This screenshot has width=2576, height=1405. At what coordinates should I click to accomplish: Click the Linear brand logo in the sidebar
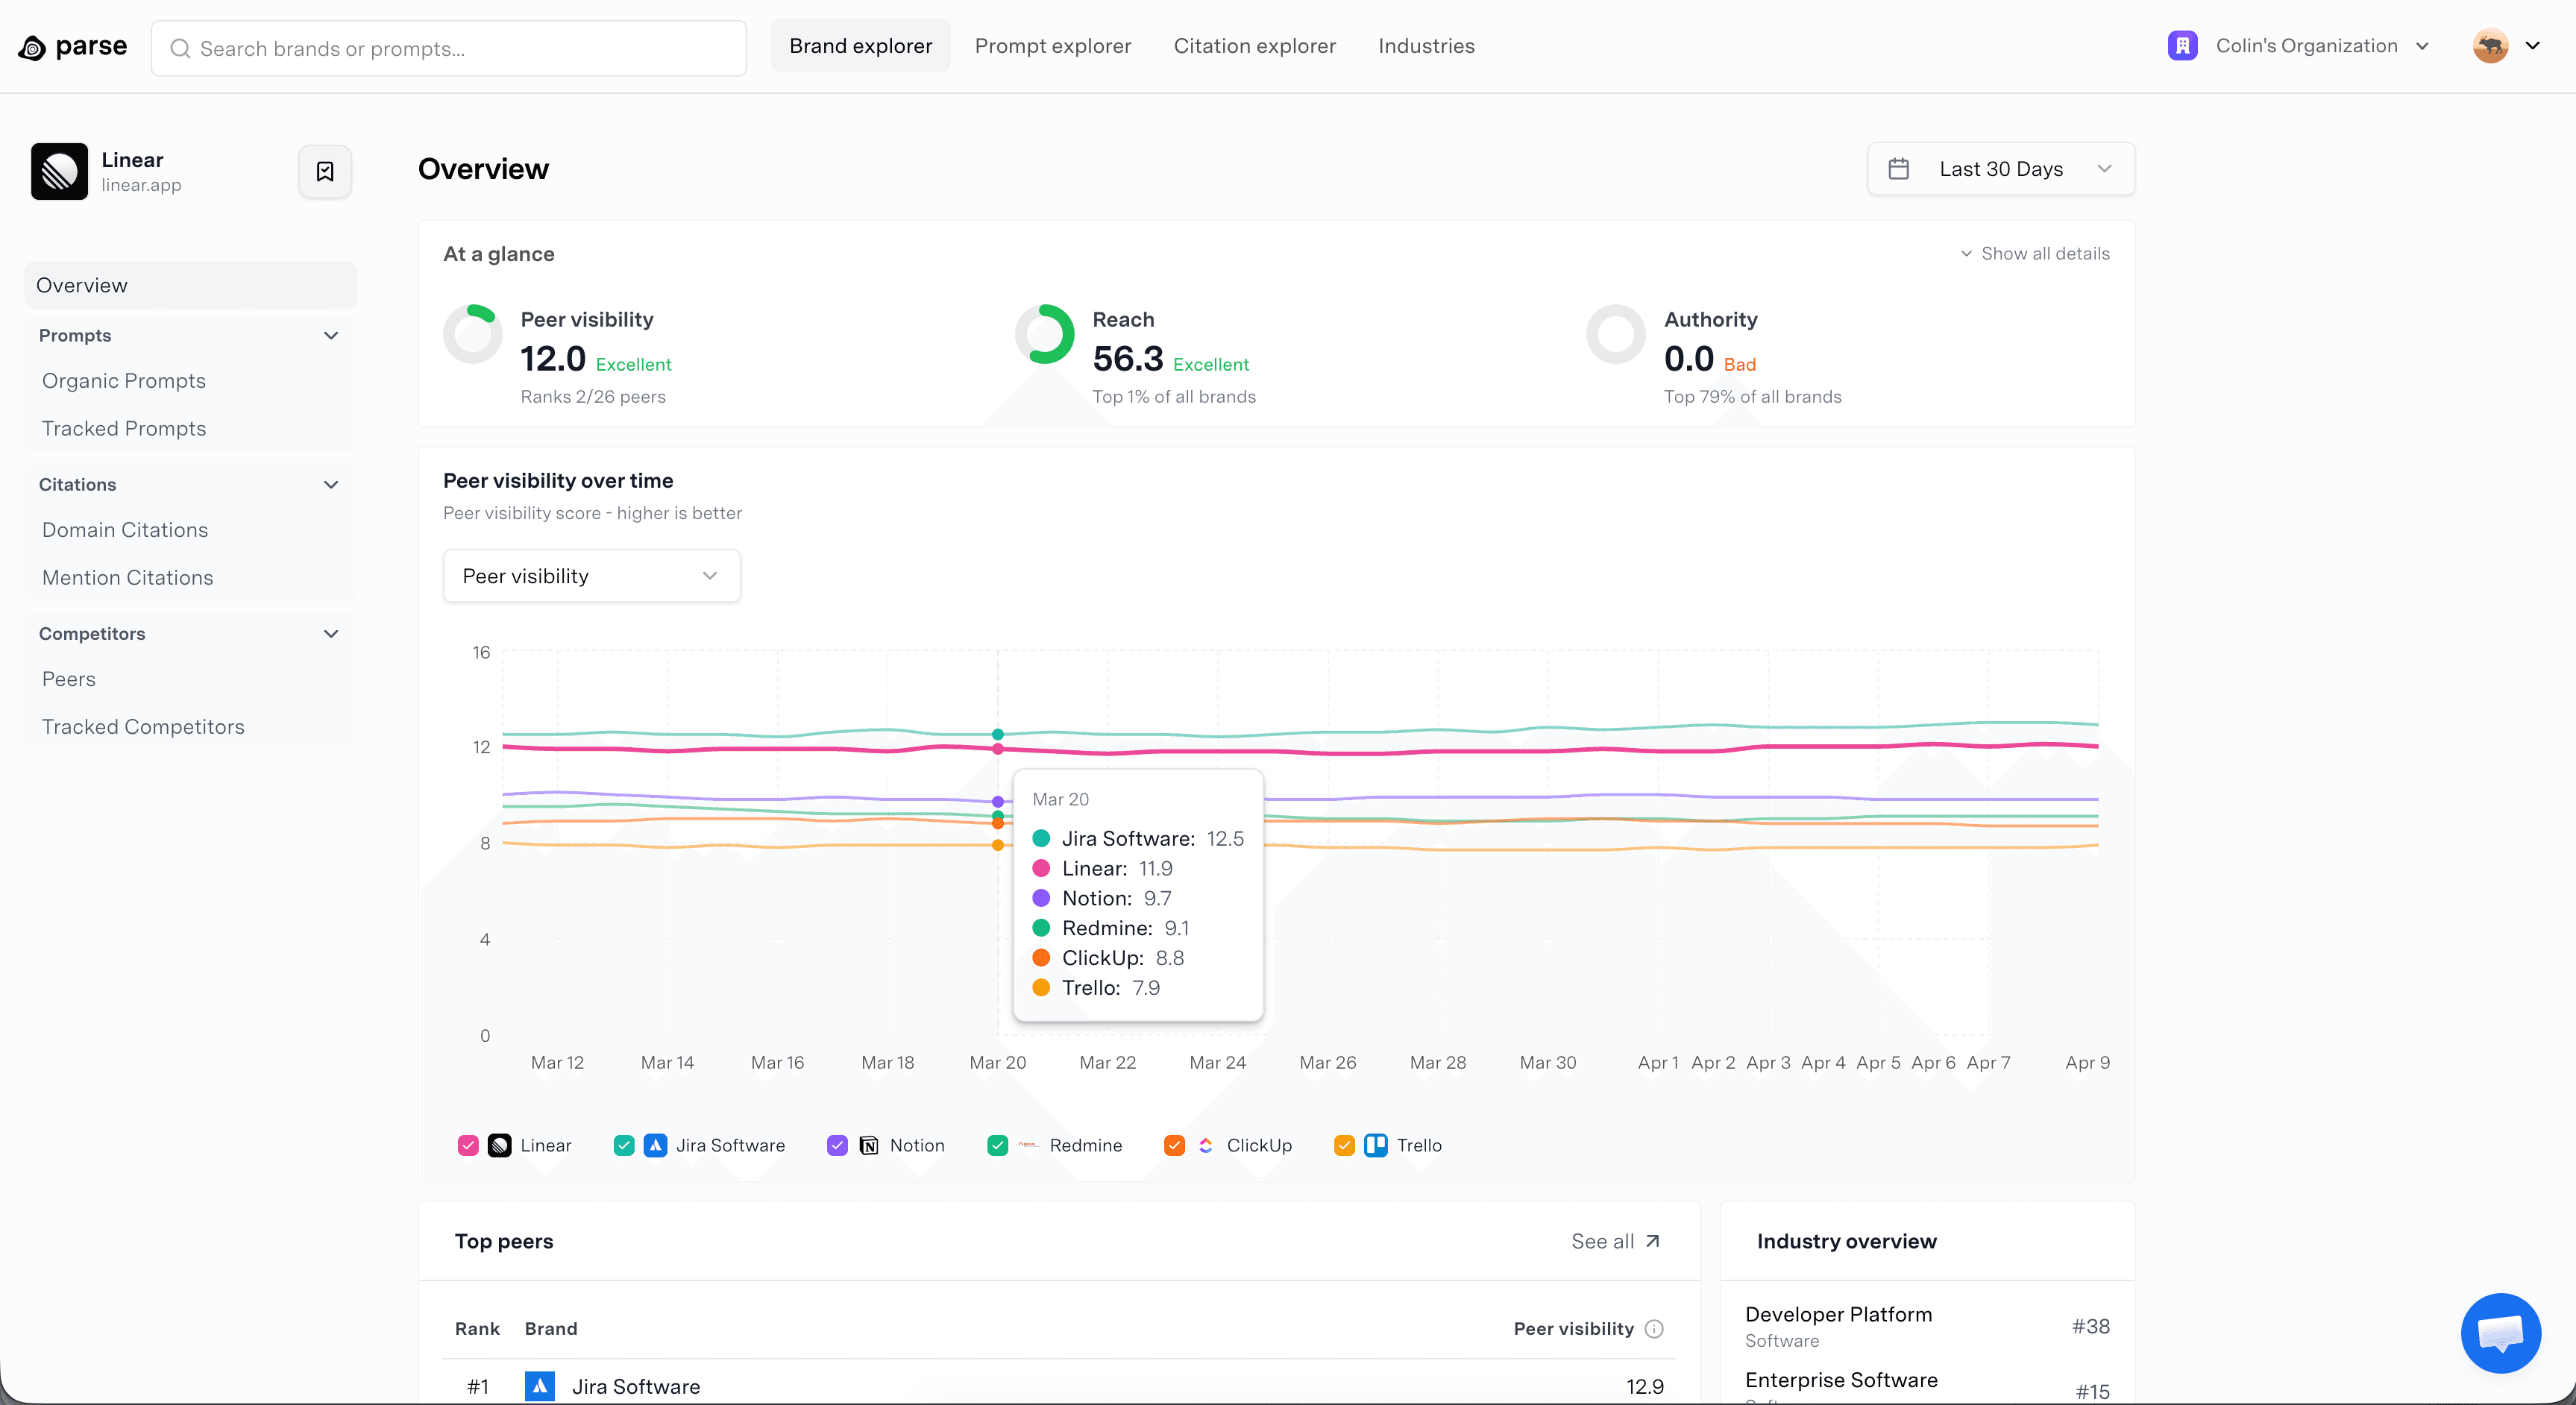(59, 171)
